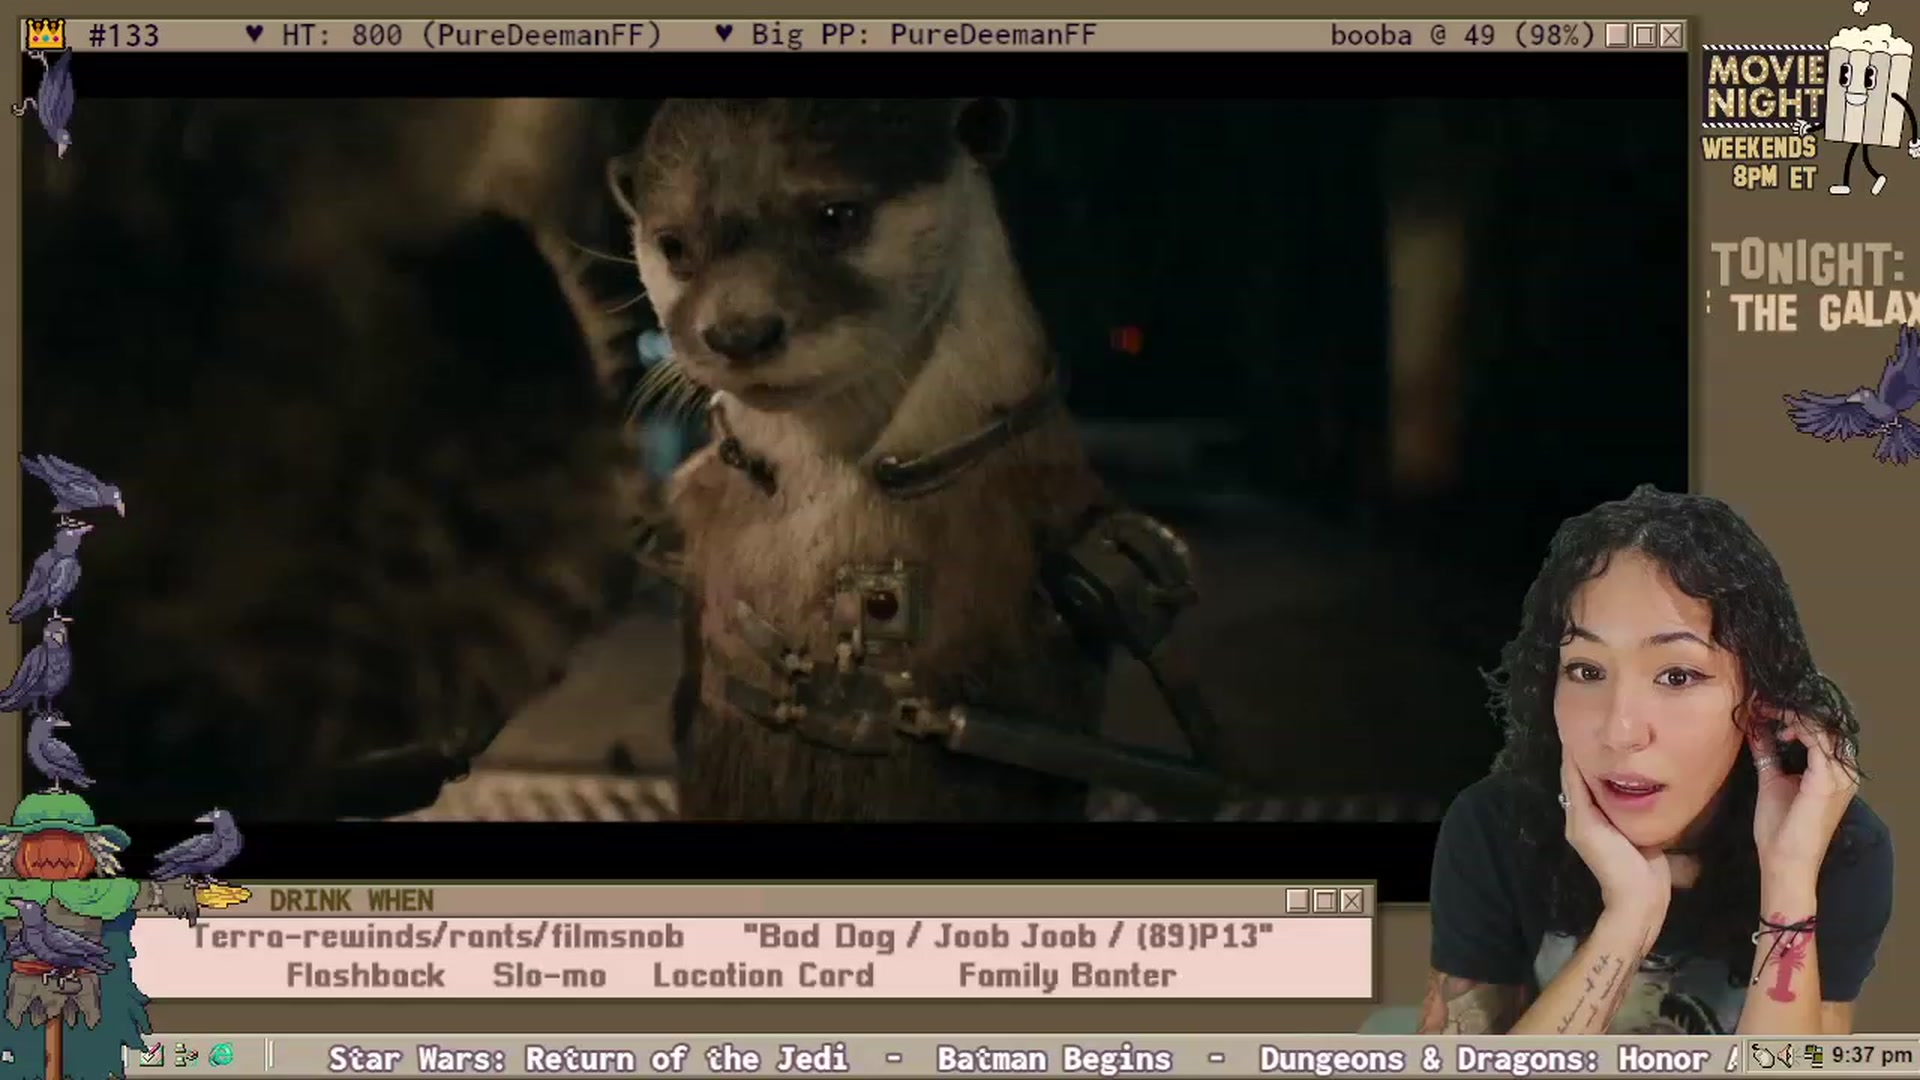Viewport: 1920px width, 1080px height.
Task: Select the 'Slo-mo' drink rule
Action: click(549, 975)
